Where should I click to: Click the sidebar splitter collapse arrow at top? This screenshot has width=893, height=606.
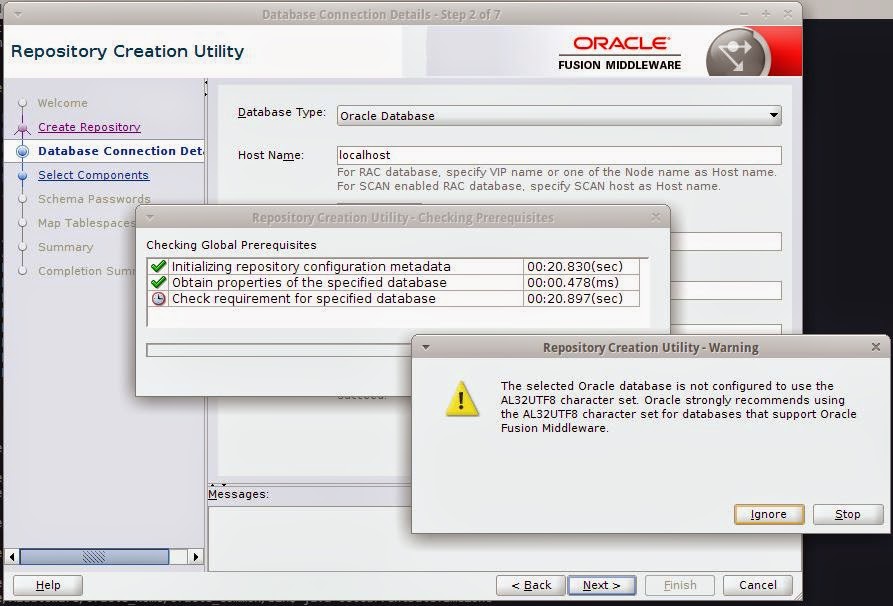tap(206, 83)
